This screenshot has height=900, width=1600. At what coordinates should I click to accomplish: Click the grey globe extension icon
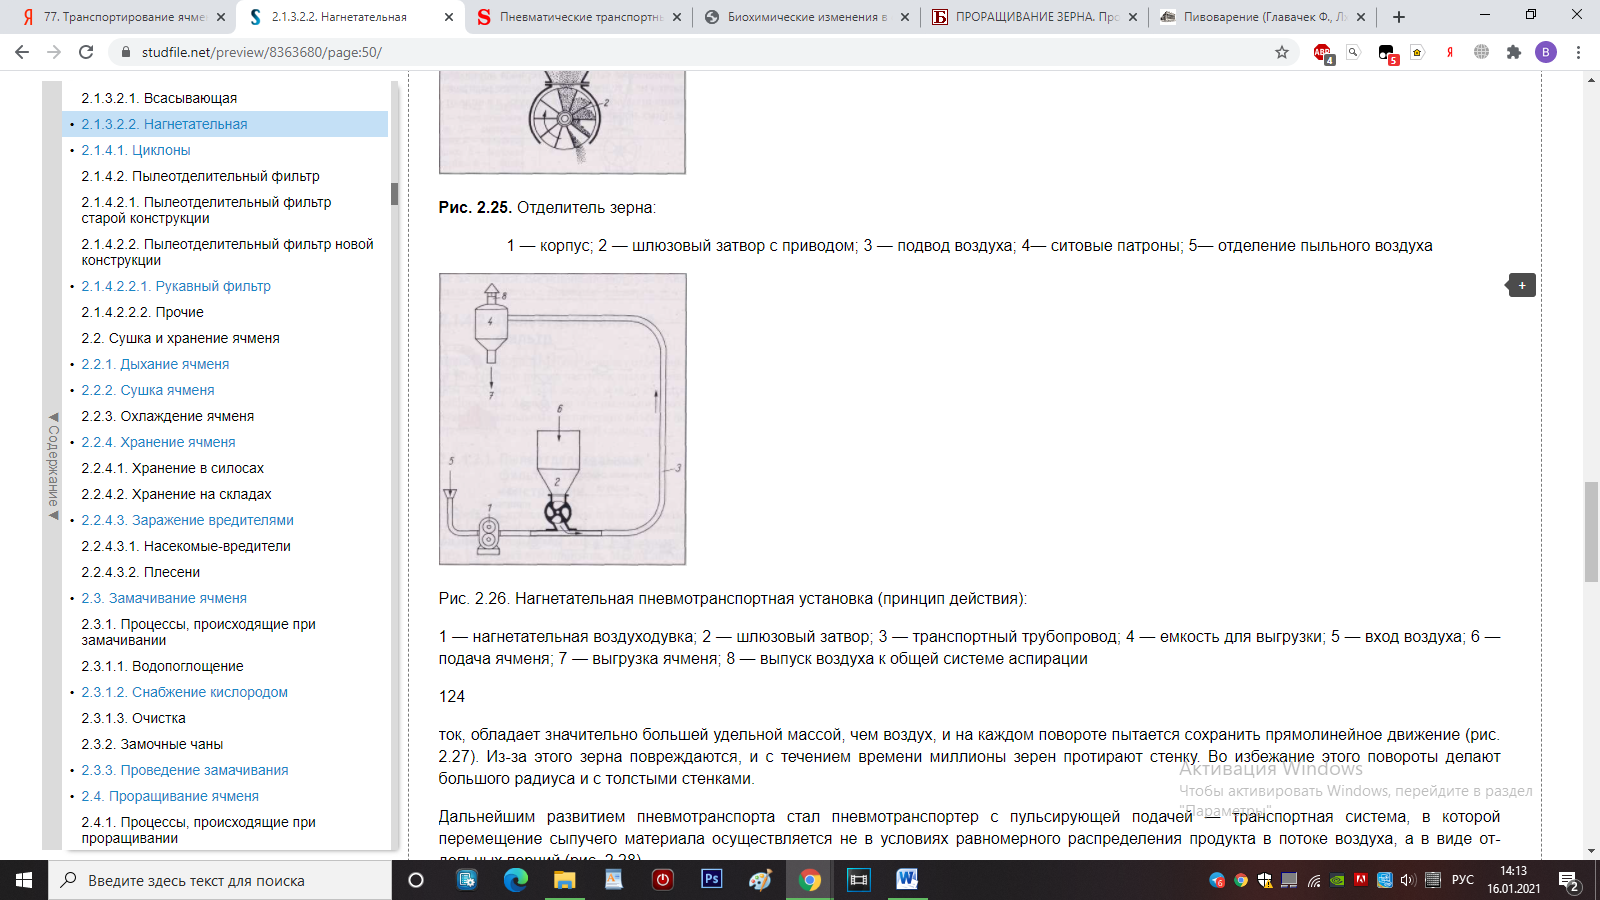click(x=1481, y=52)
